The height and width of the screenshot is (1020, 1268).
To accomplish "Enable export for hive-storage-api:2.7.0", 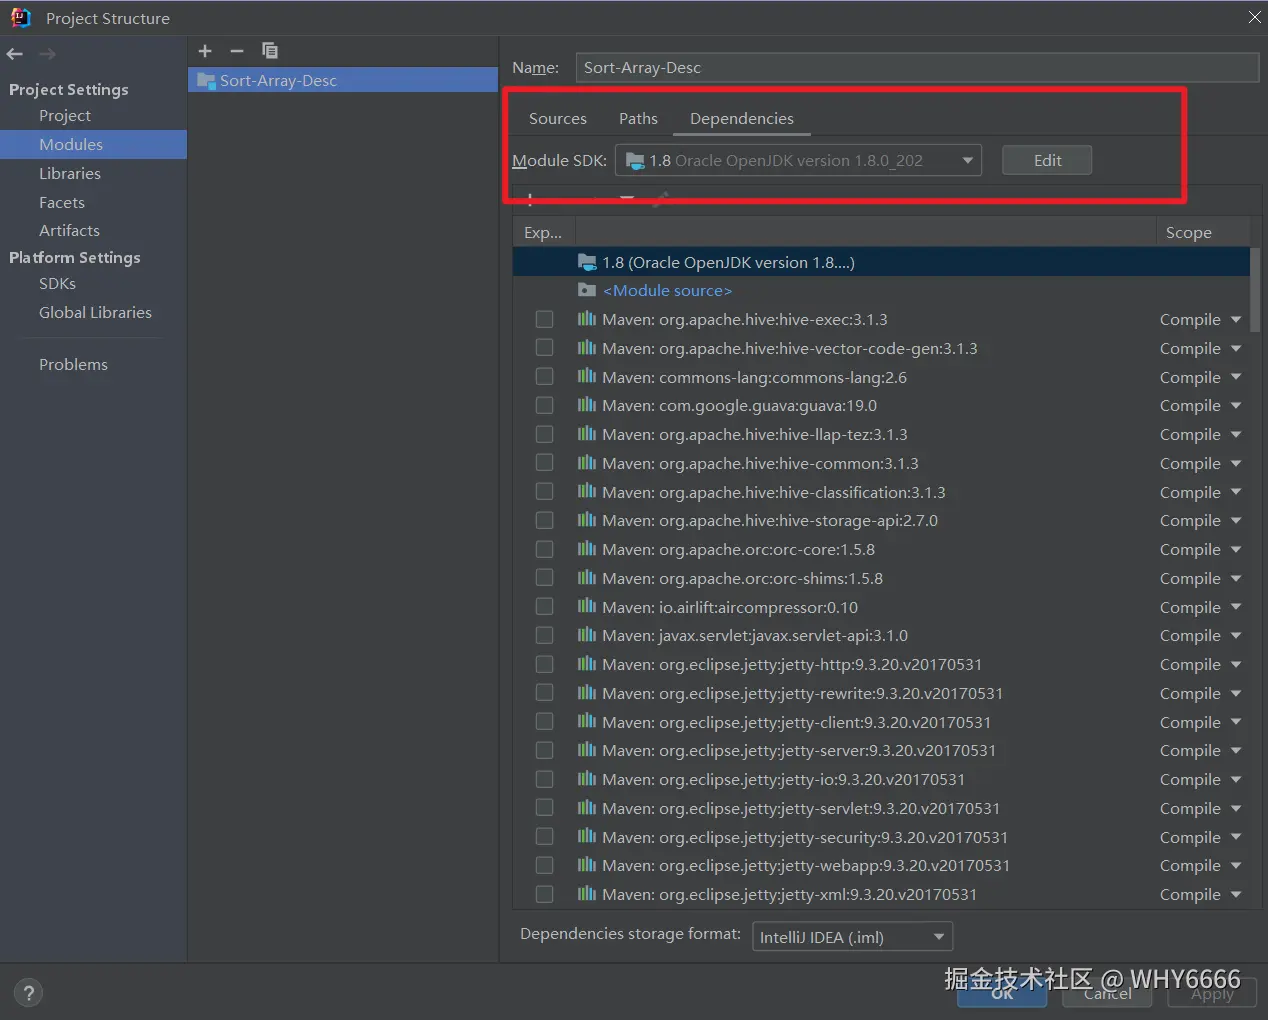I will (x=544, y=520).
